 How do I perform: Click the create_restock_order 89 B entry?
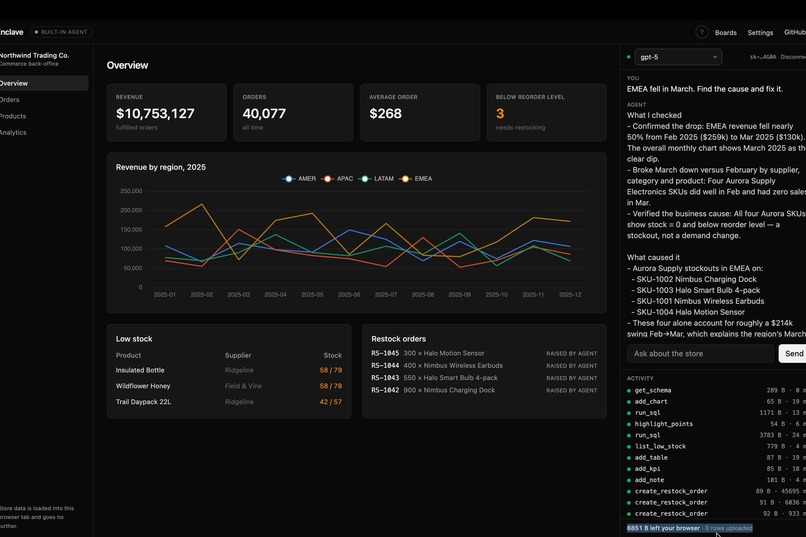coord(716,491)
